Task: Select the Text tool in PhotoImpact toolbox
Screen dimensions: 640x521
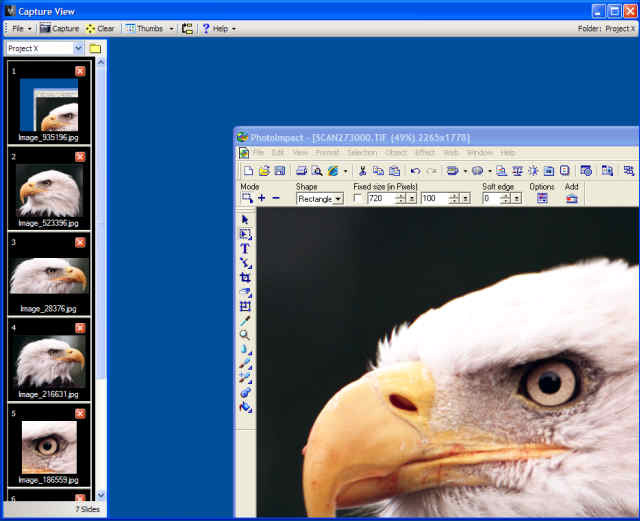Action: click(245, 249)
